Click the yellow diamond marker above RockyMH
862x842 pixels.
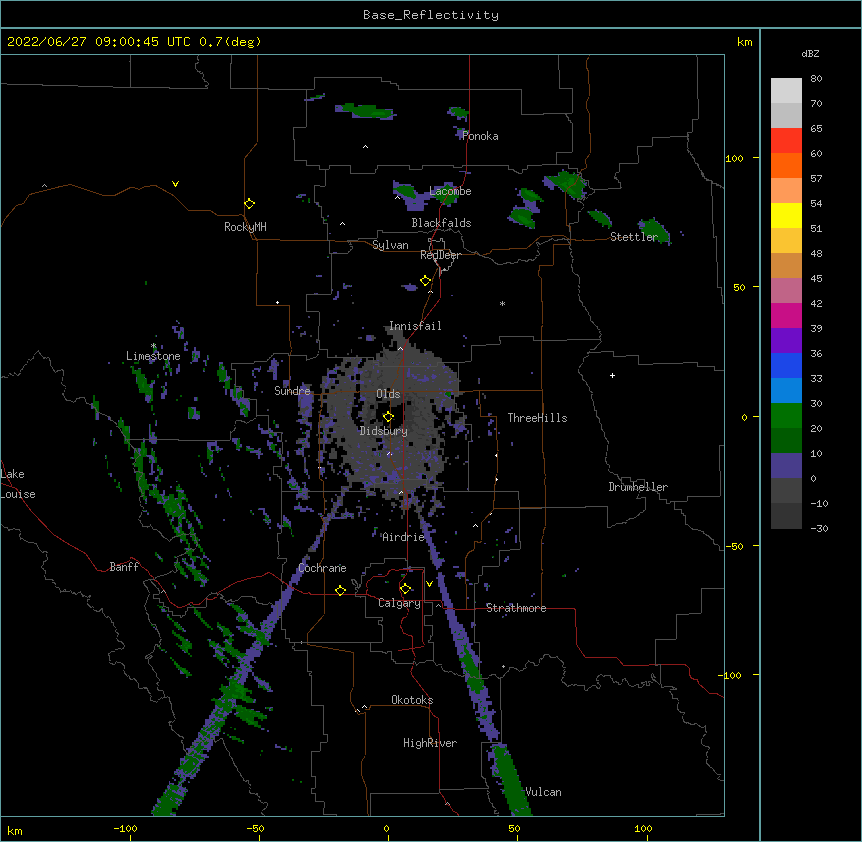point(249,203)
